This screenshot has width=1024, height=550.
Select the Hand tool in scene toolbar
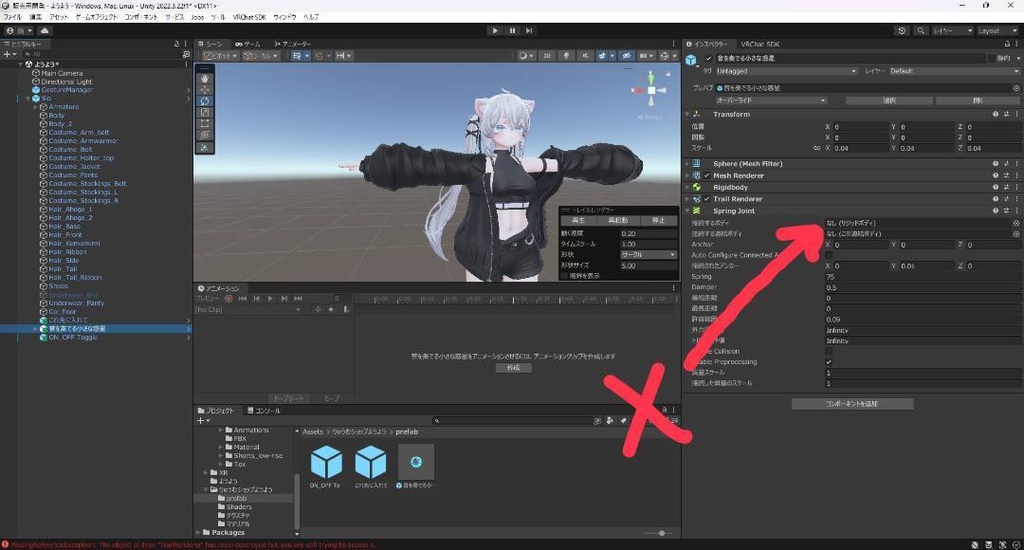[205, 78]
